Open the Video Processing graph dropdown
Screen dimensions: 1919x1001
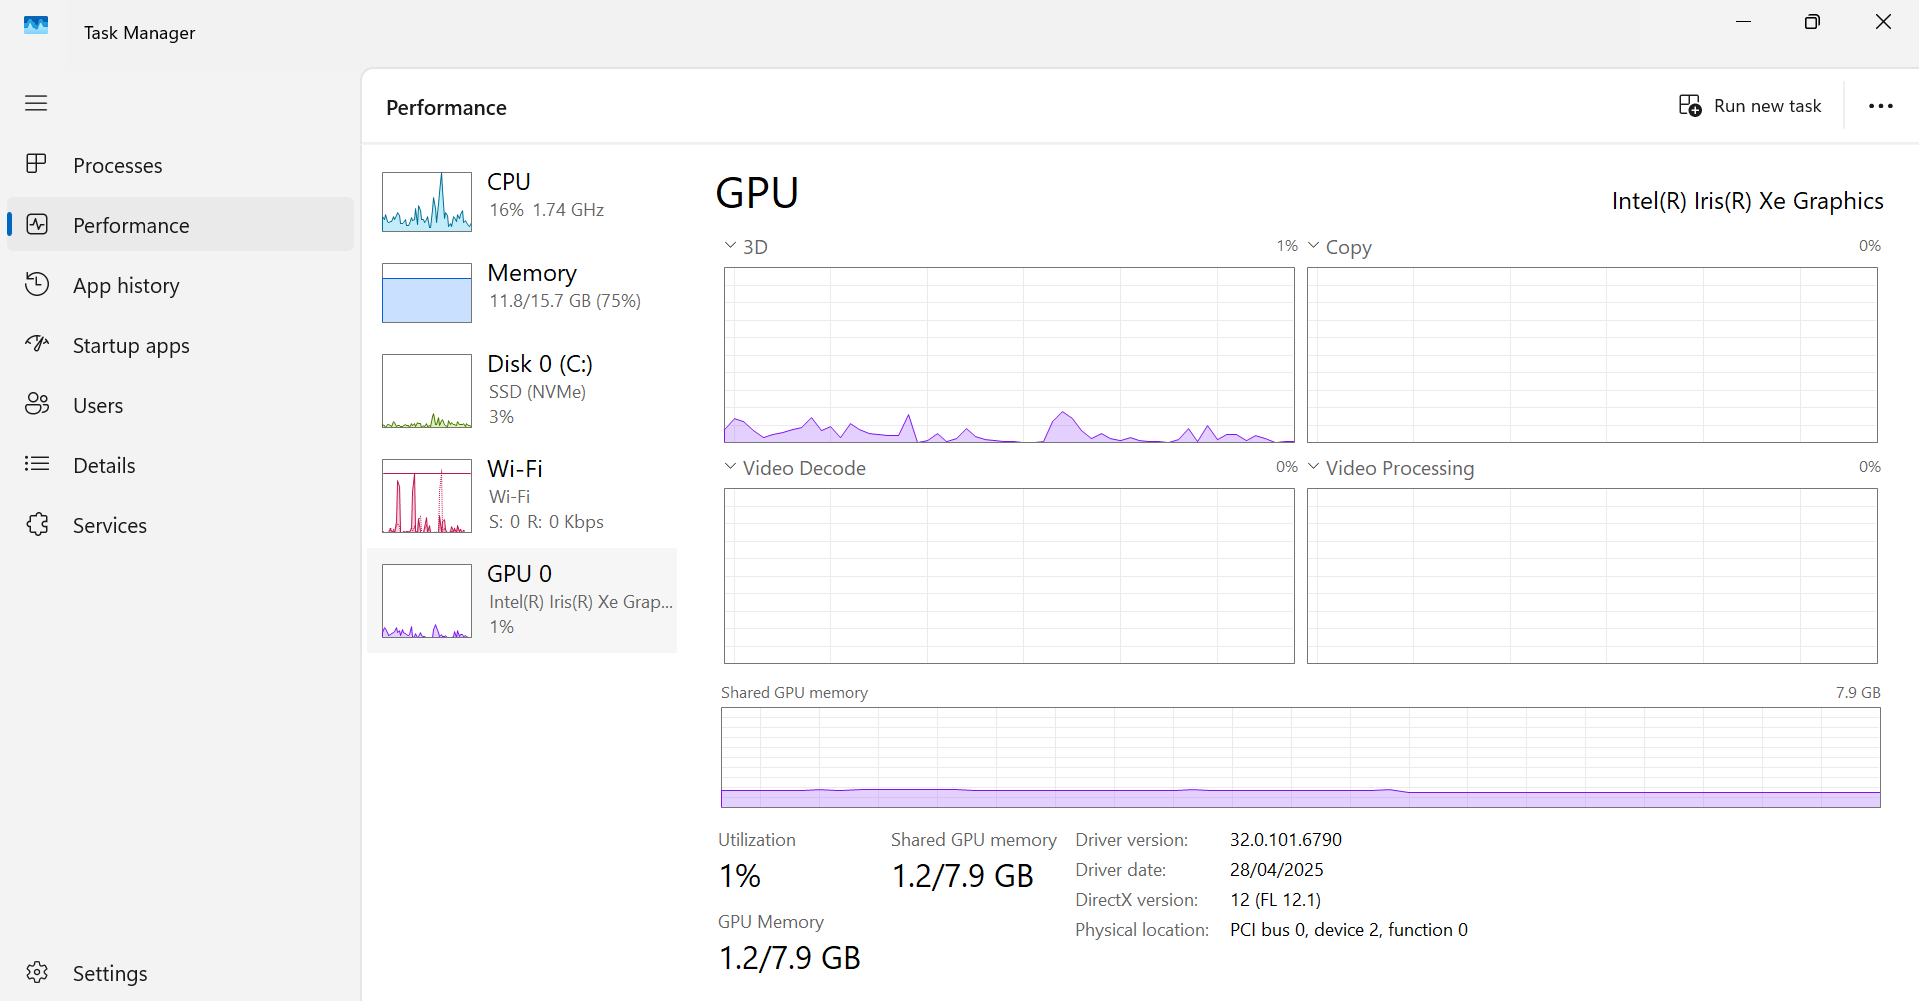point(1314,466)
